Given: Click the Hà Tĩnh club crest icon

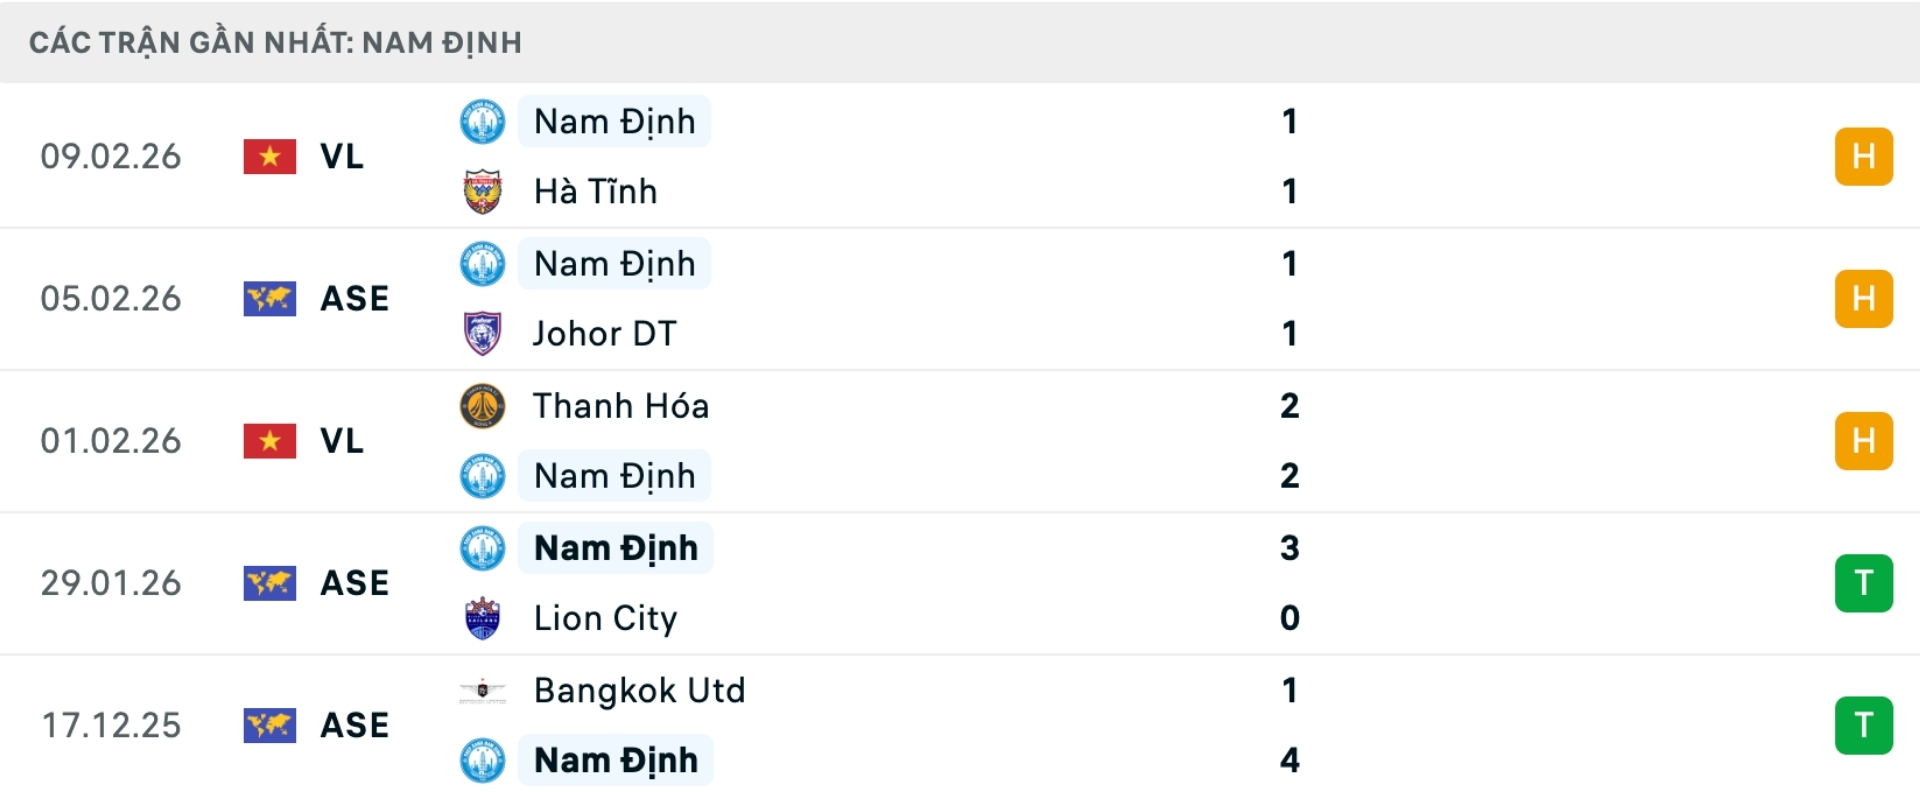Looking at the screenshot, I should [x=482, y=191].
